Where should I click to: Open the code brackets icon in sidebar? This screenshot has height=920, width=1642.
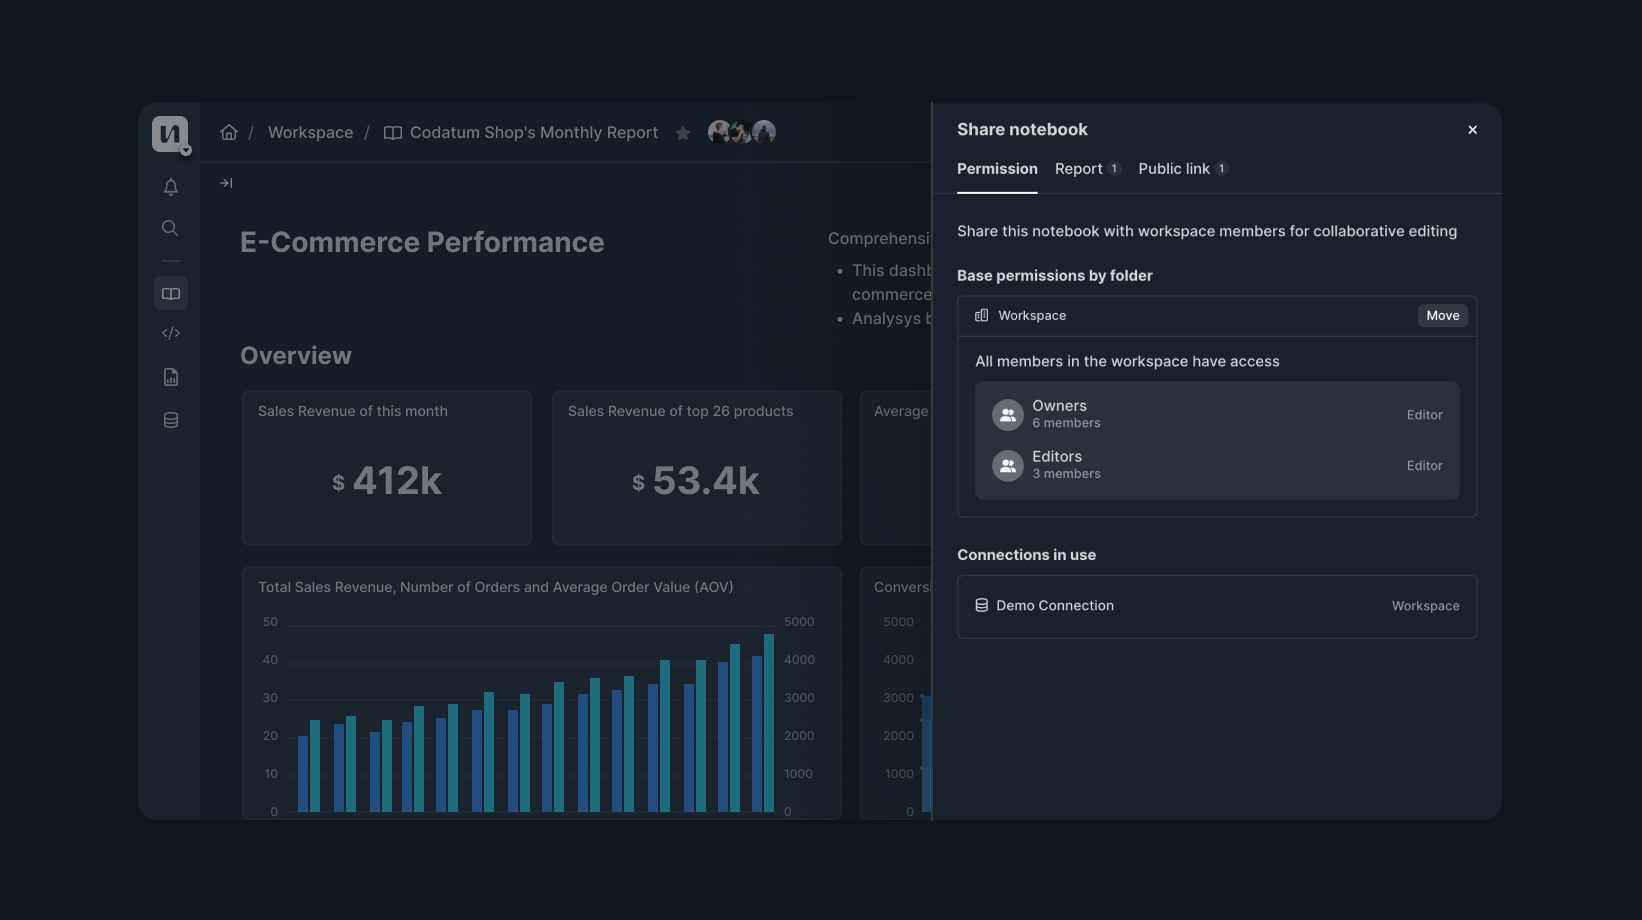(x=171, y=333)
